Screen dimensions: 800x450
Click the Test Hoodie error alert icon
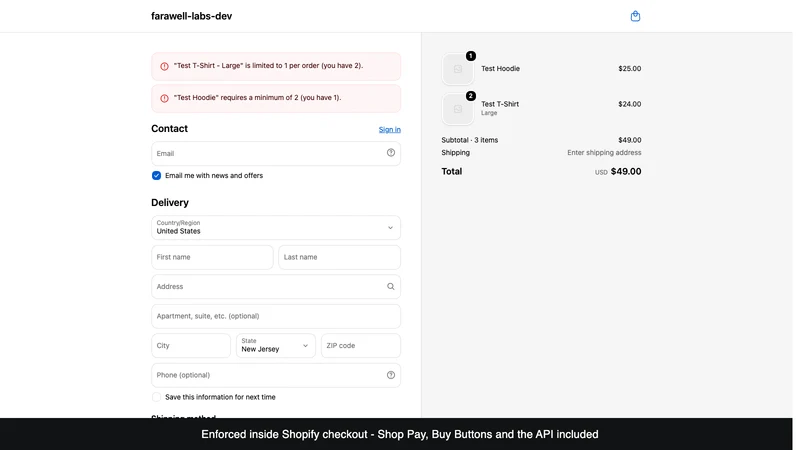(164, 98)
